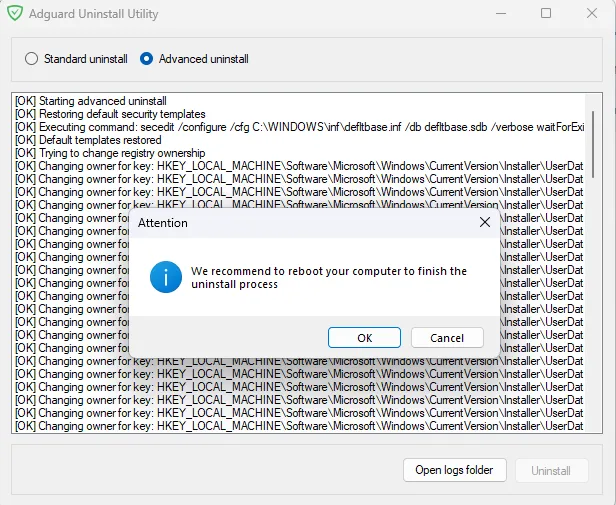Viewport: 616px width, 505px height.
Task: Close the Adguard Uninstall Utility window
Action: (592, 13)
